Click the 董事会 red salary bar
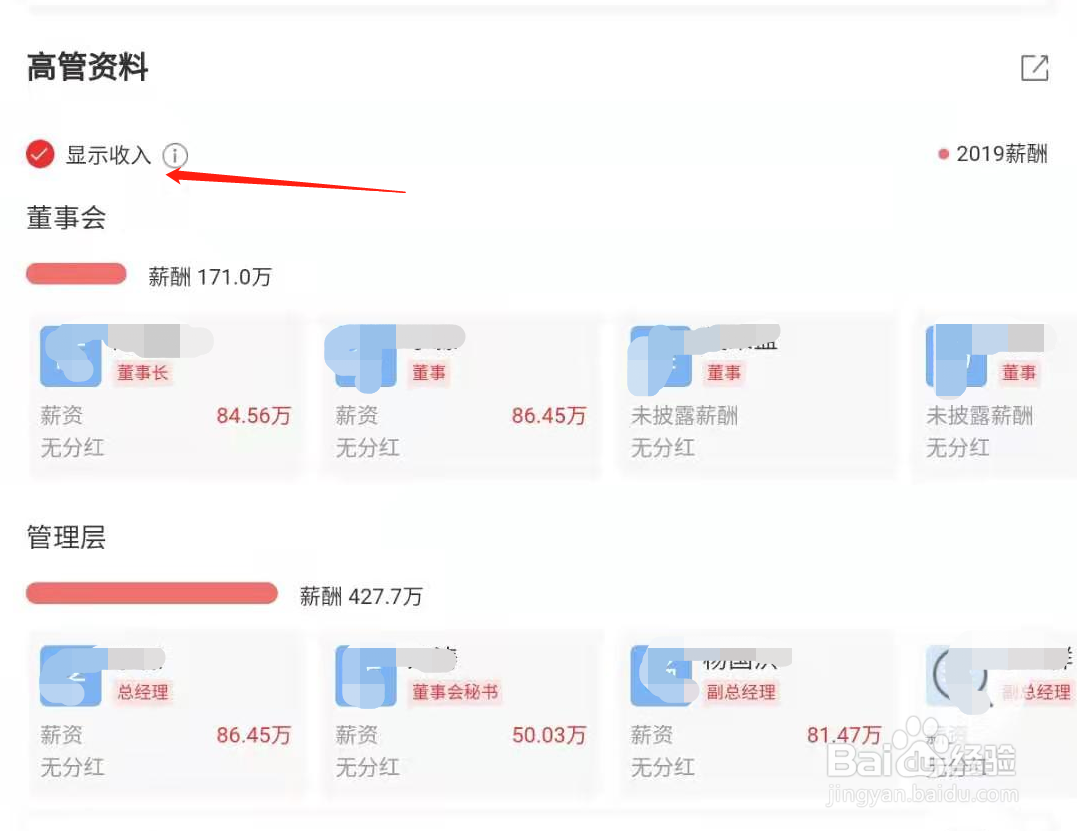Viewport: 1077px width, 831px height. pyautogui.click(x=76, y=274)
